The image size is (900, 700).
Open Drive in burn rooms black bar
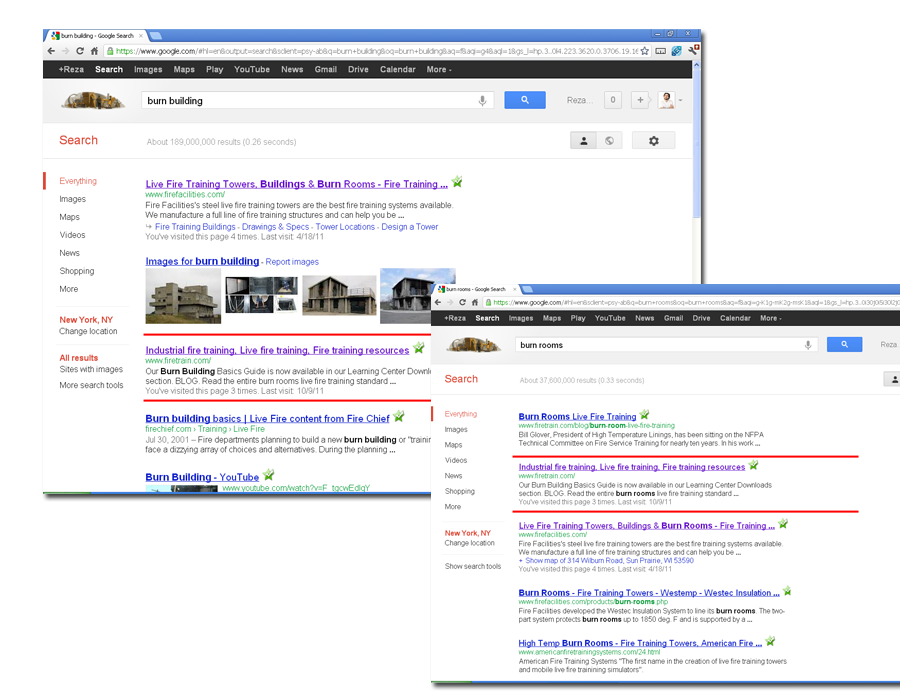pos(701,318)
